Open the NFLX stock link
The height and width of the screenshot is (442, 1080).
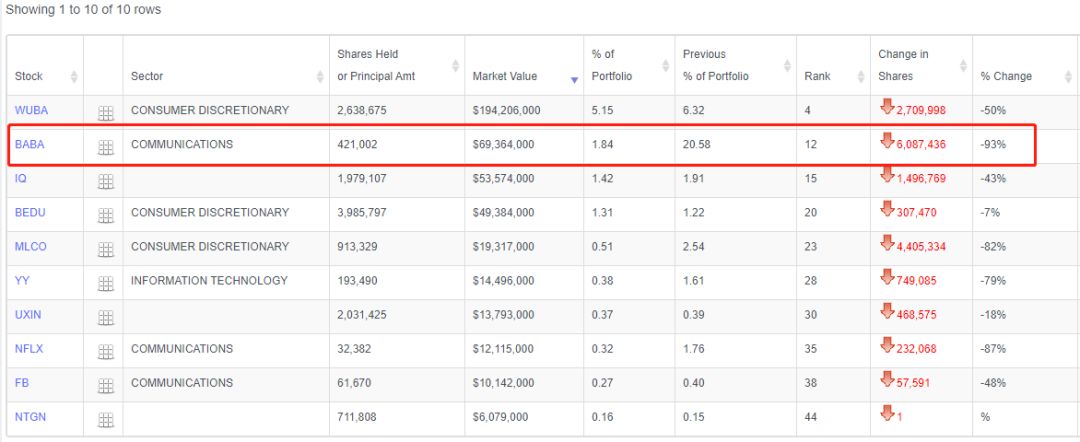tap(29, 349)
